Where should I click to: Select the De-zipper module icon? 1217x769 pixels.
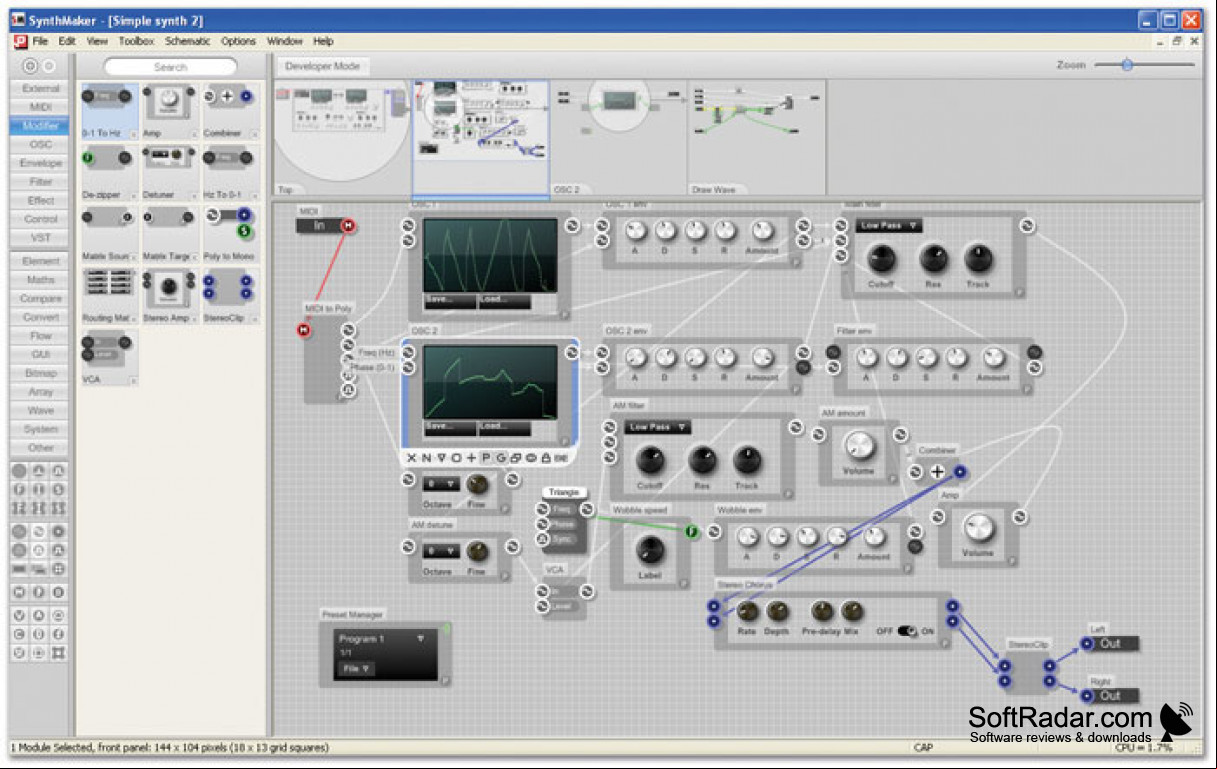pos(107,159)
